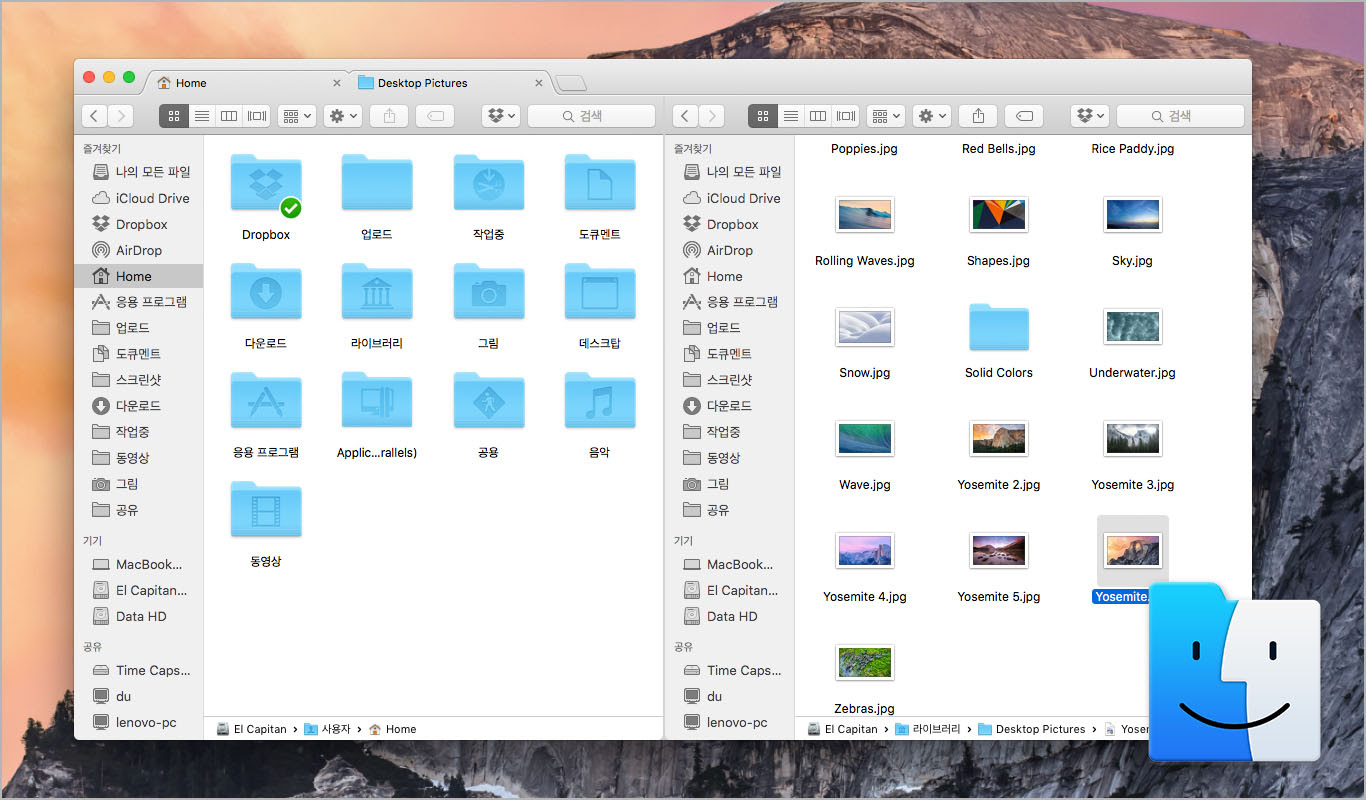Click Desktop Pictures in the path bar

(1032, 729)
